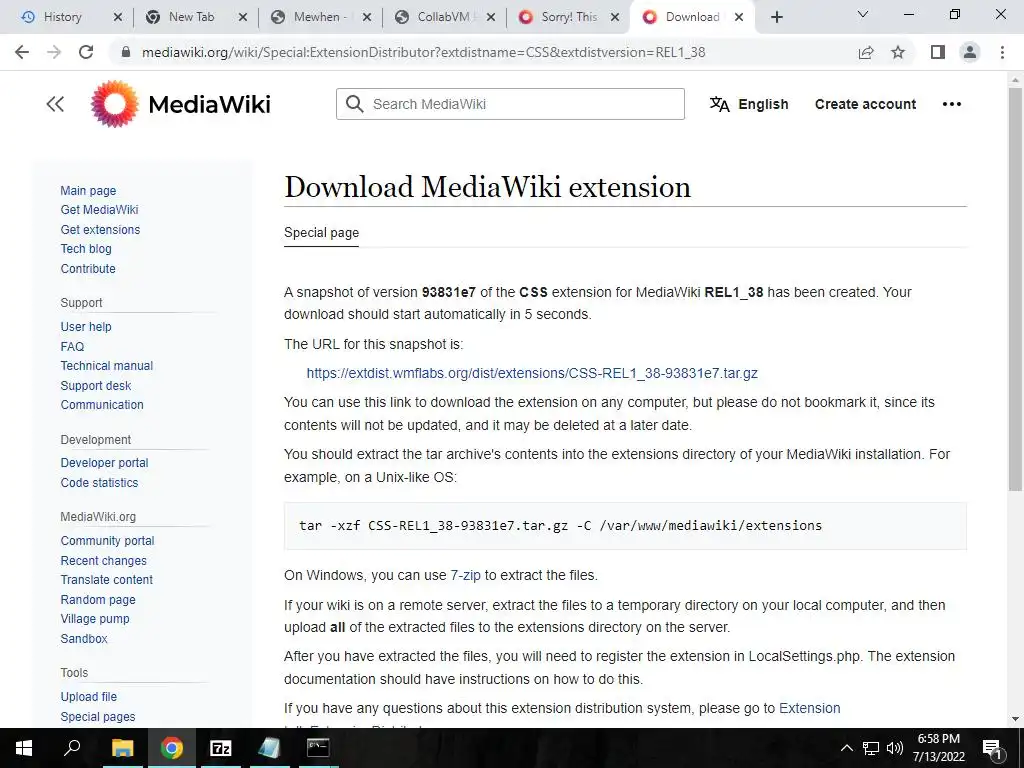Viewport: 1024px width, 768px height.
Task: Switch to the New Tab tab
Action: click(x=191, y=17)
